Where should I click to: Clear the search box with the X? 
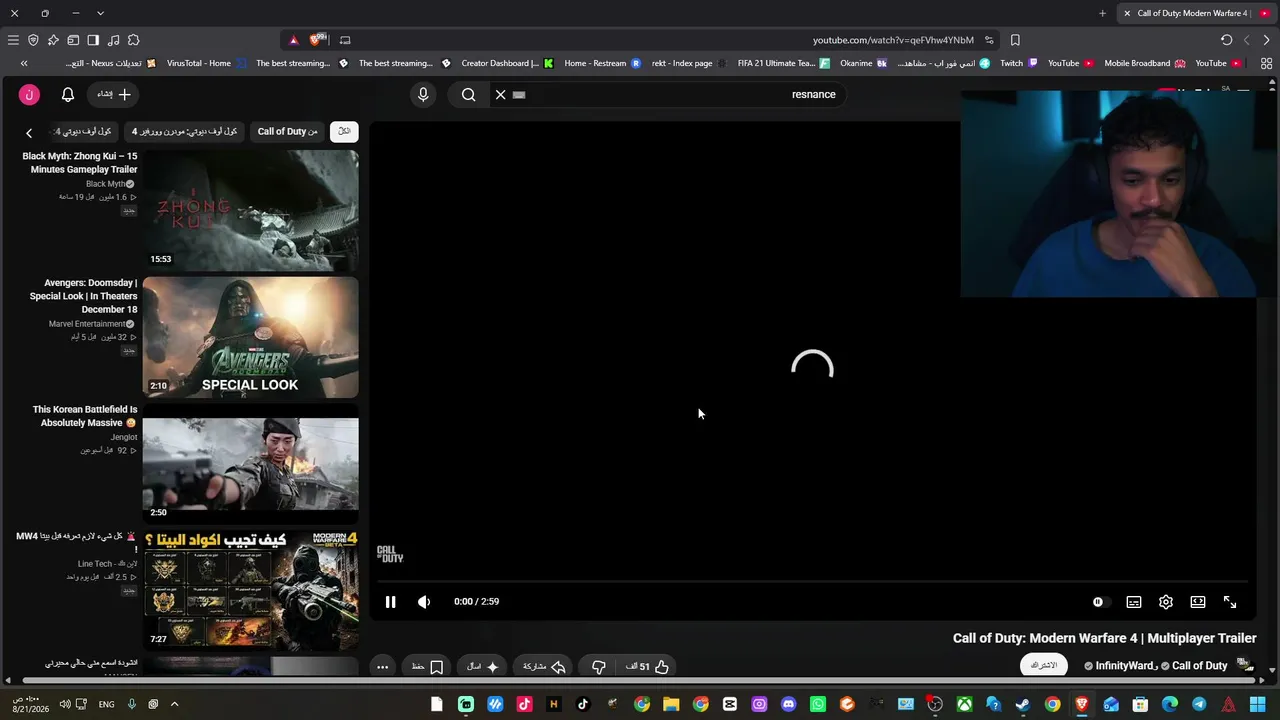[x=501, y=94]
